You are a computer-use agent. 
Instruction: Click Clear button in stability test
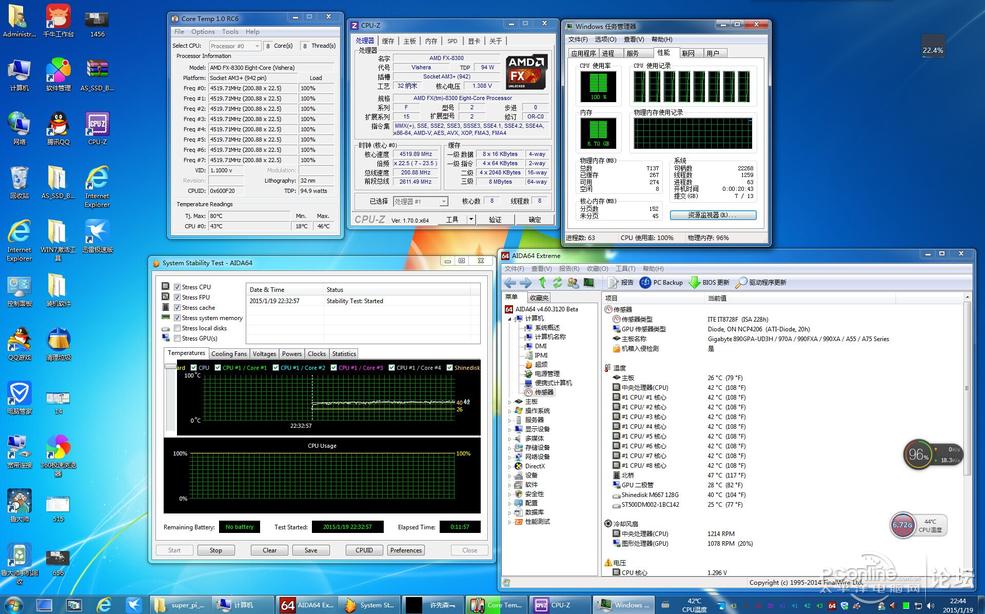269,550
